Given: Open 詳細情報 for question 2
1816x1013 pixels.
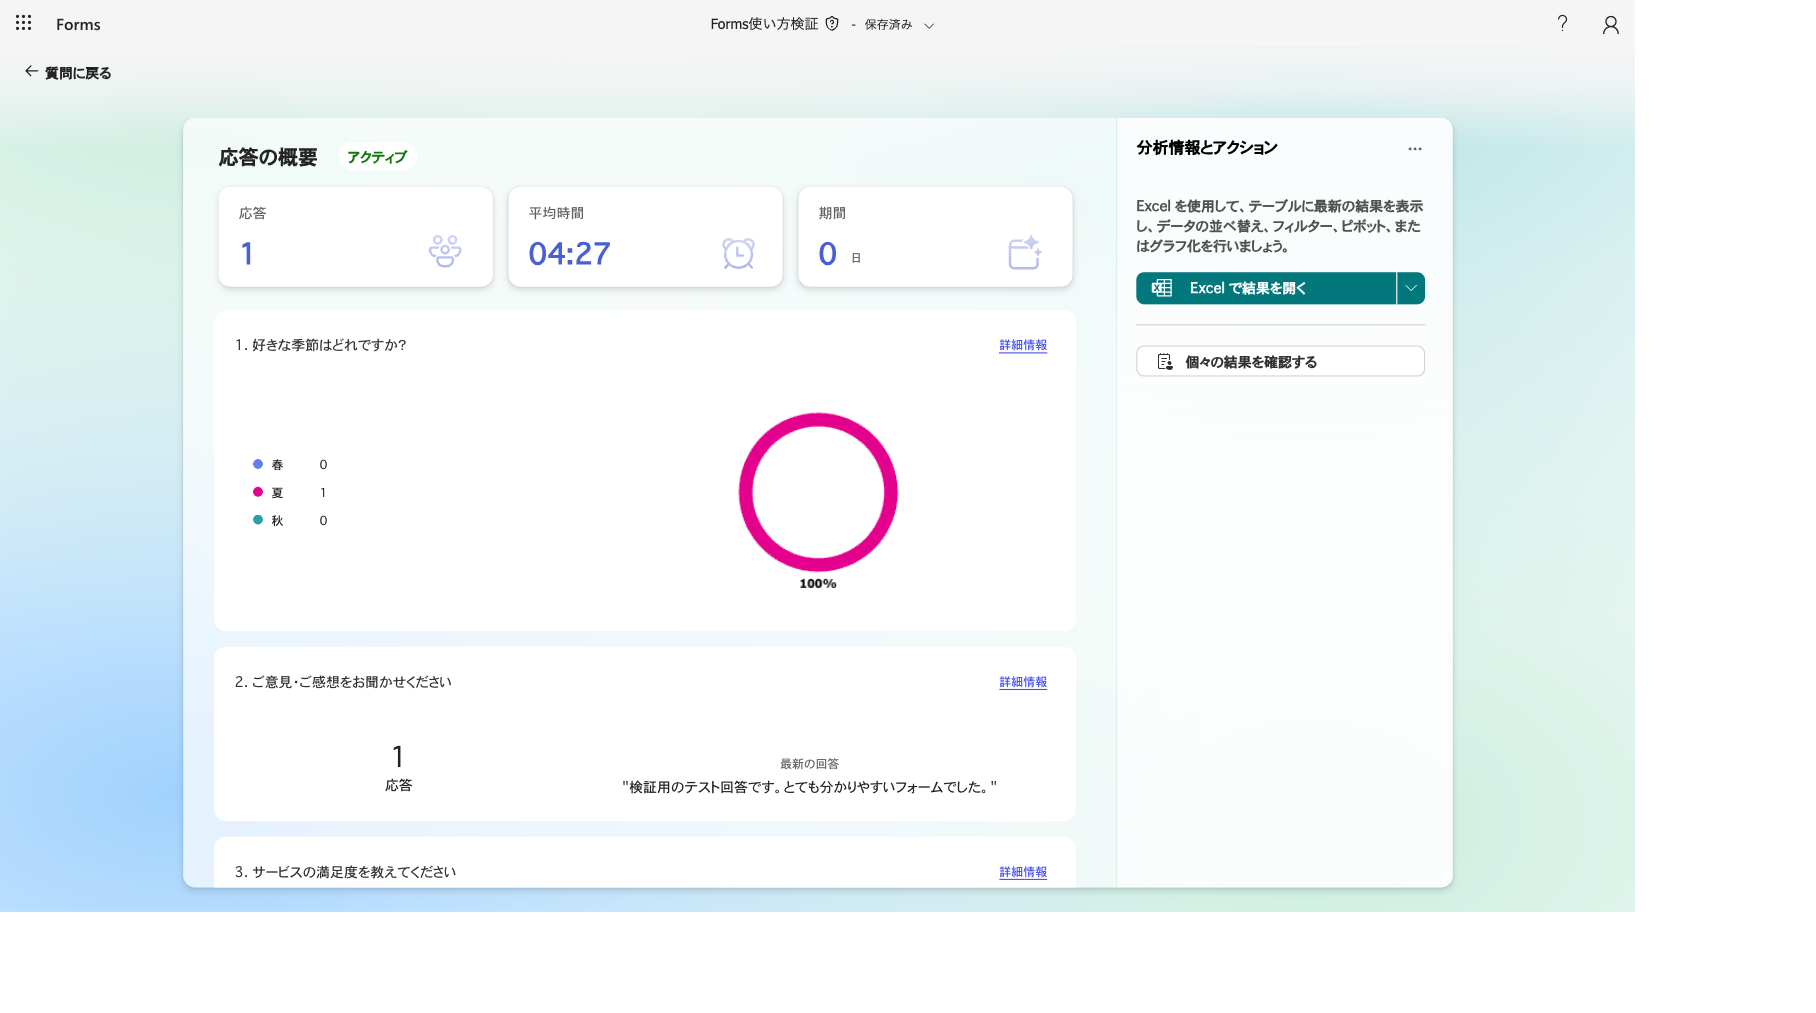Looking at the screenshot, I should tap(1023, 682).
